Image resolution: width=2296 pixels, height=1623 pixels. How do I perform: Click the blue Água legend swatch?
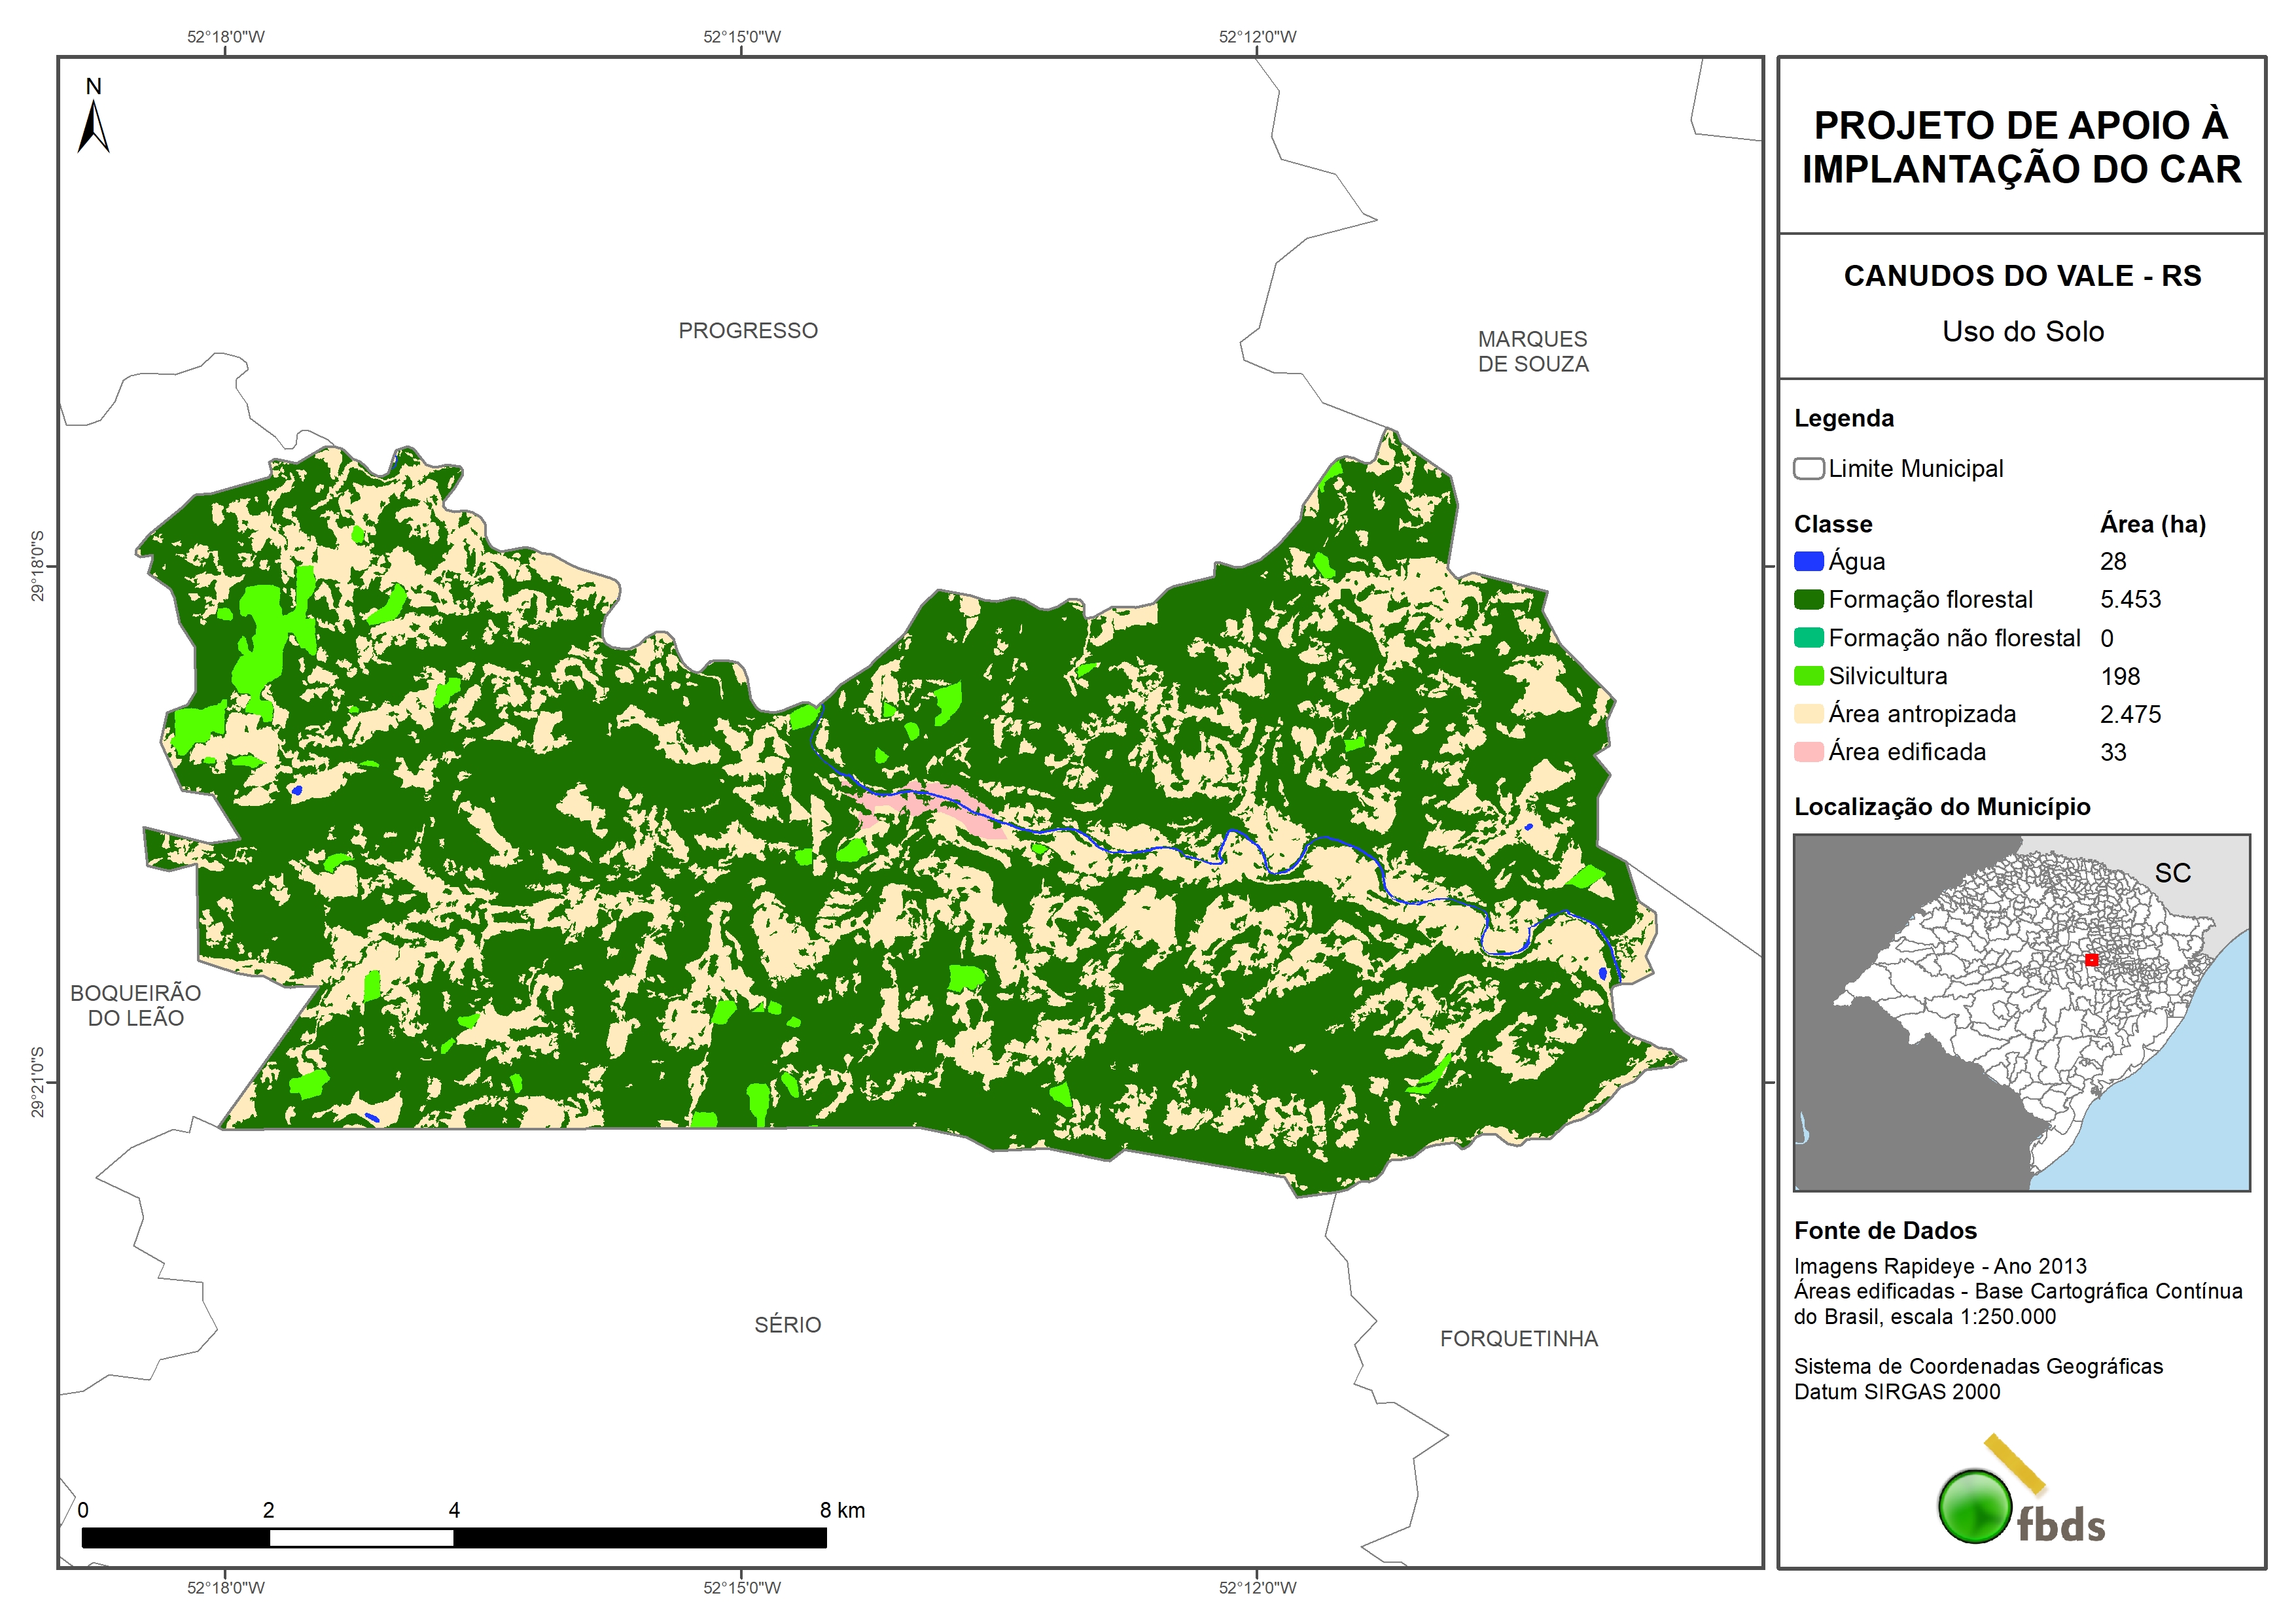pyautogui.click(x=1808, y=561)
